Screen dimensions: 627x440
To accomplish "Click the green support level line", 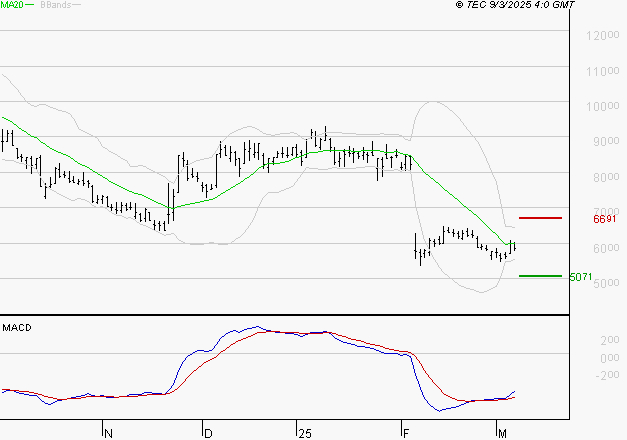I will 540,276.
